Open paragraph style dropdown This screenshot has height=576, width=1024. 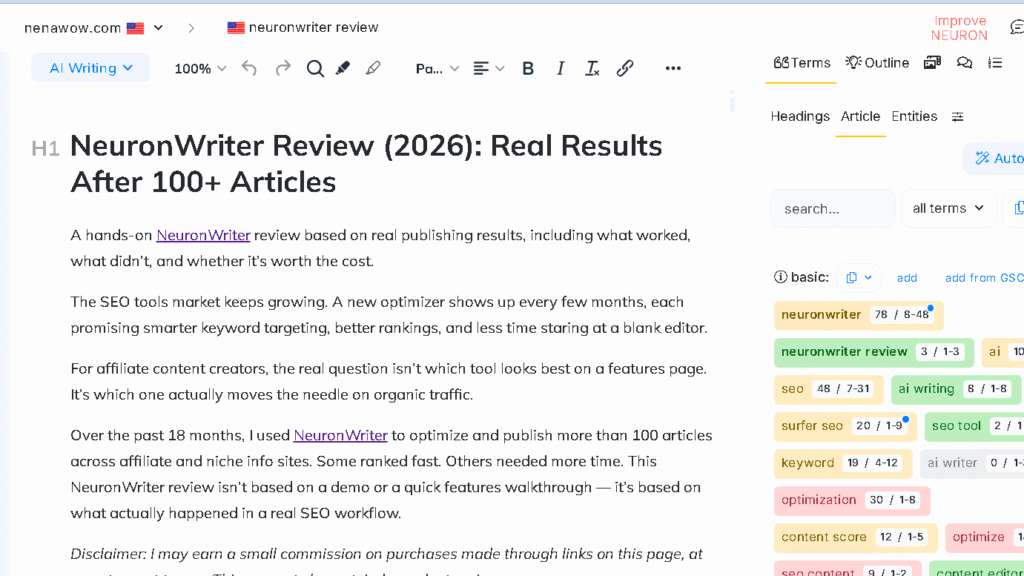[x=437, y=68]
